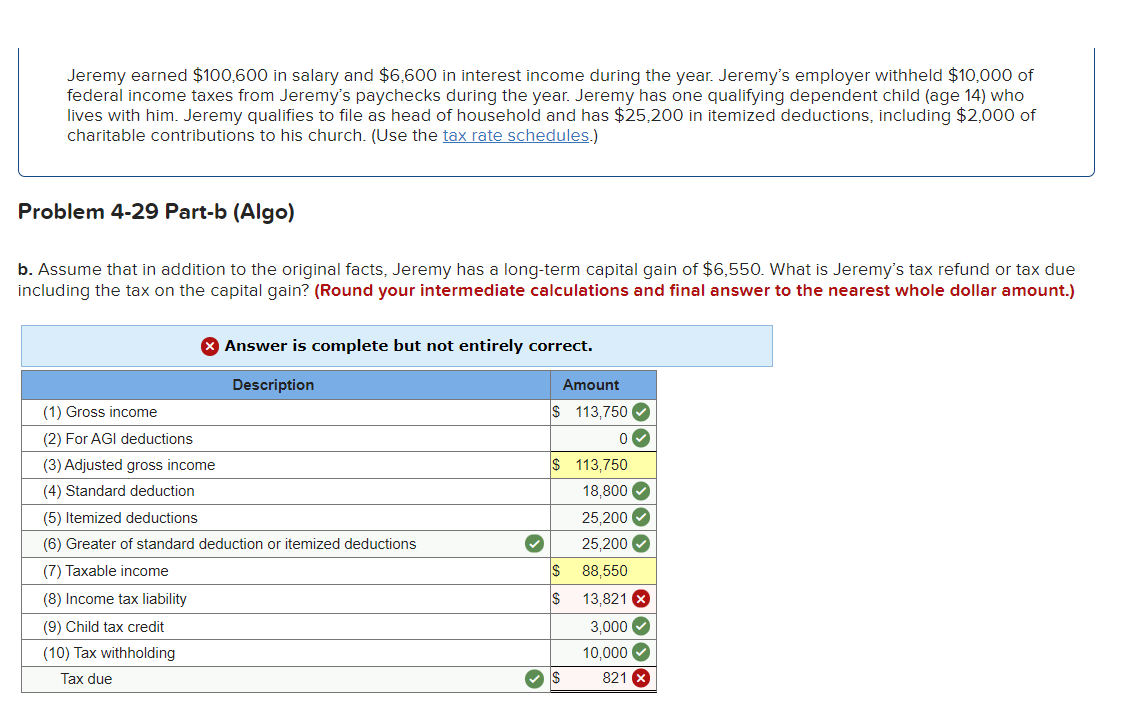Click '(9) Child tax credit' row label
Screen dimensions: 1133x712
(103, 627)
